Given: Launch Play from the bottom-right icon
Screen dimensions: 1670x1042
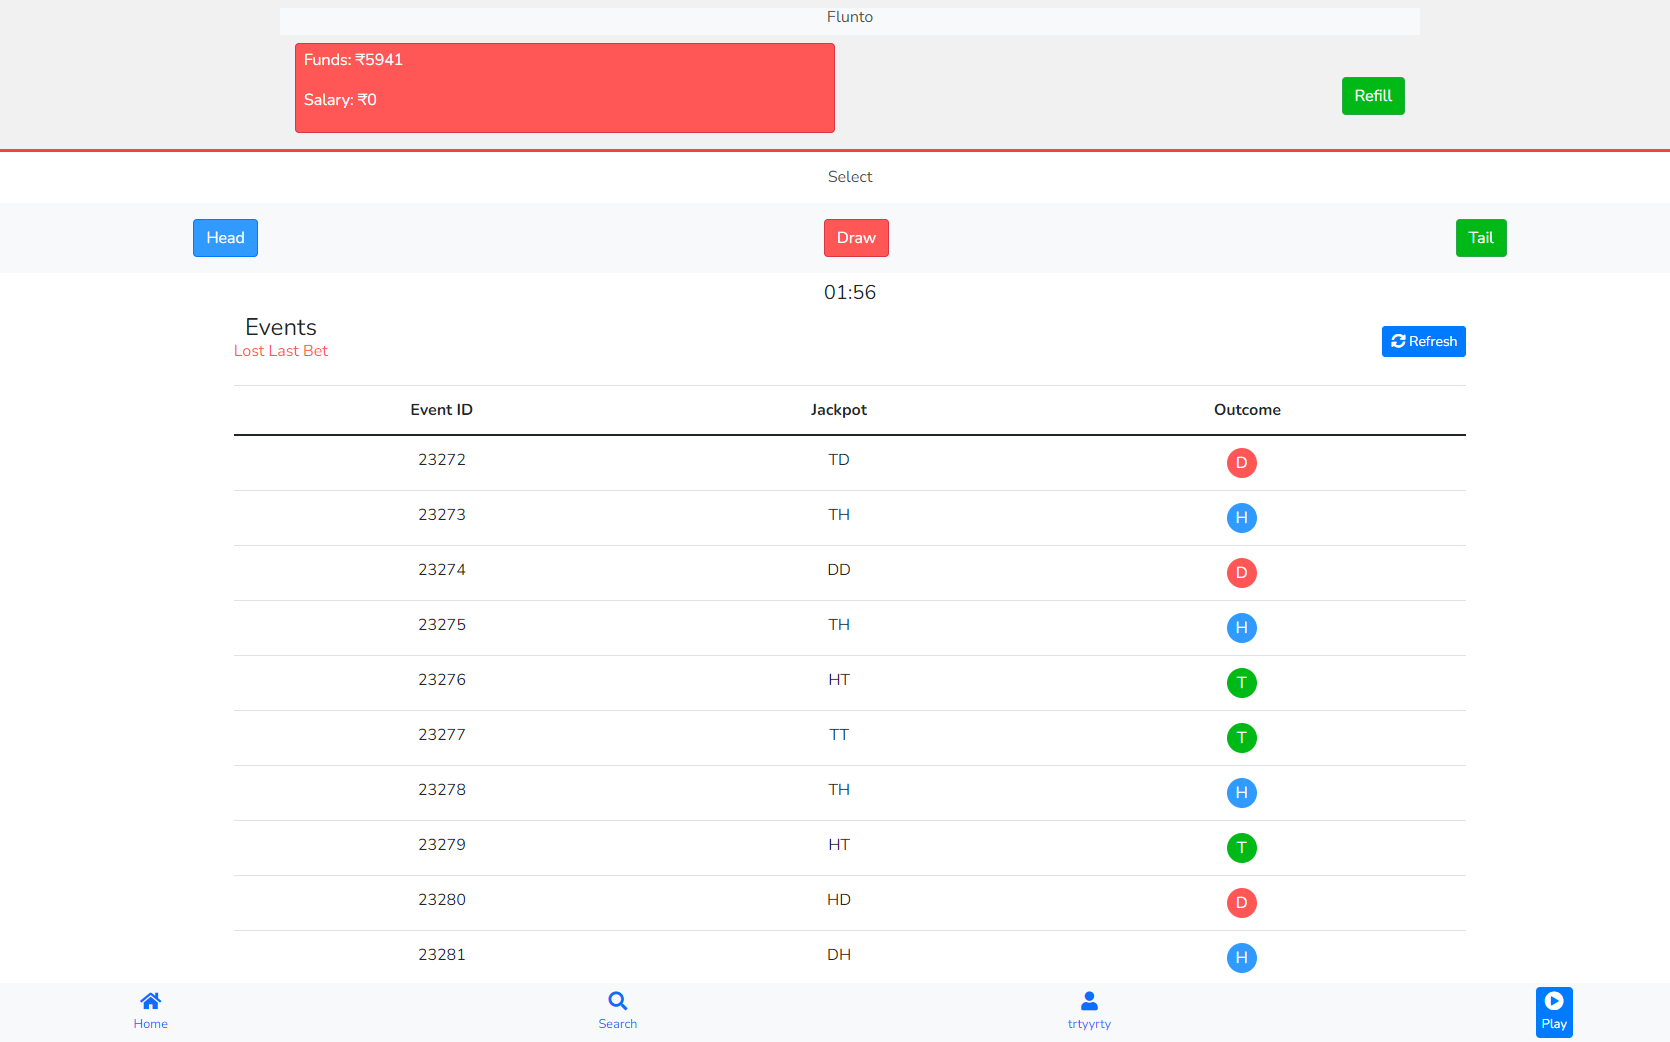Looking at the screenshot, I should 1553,1011.
